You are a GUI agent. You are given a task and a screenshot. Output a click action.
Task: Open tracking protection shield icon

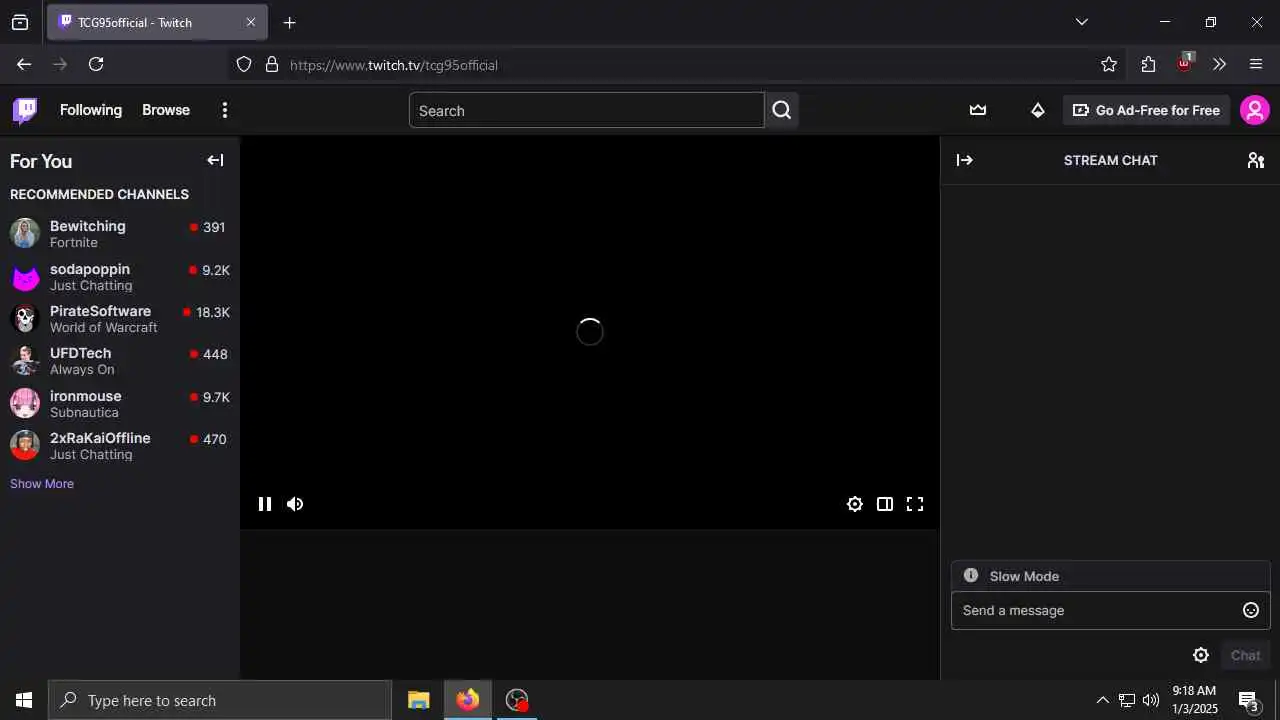(x=244, y=64)
